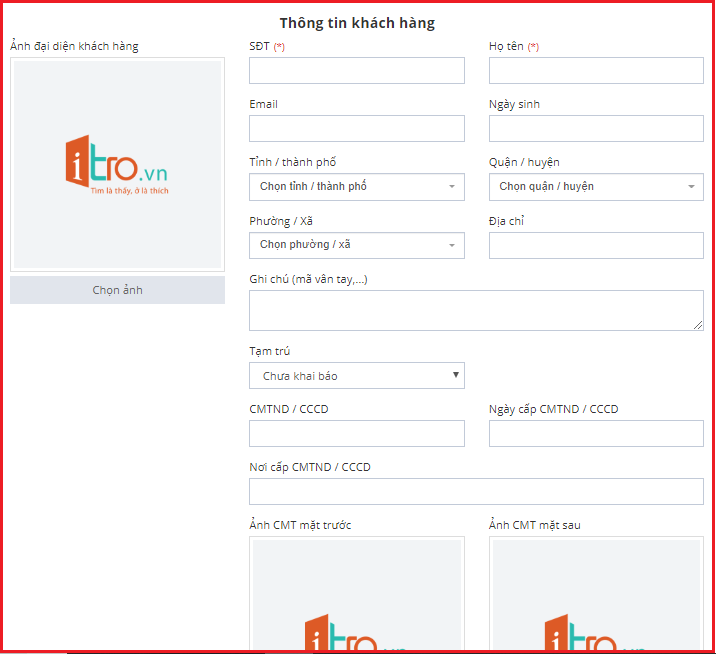This screenshot has width=716, height=654.
Task: Select the Ngày sinh date field
Action: click(x=596, y=129)
